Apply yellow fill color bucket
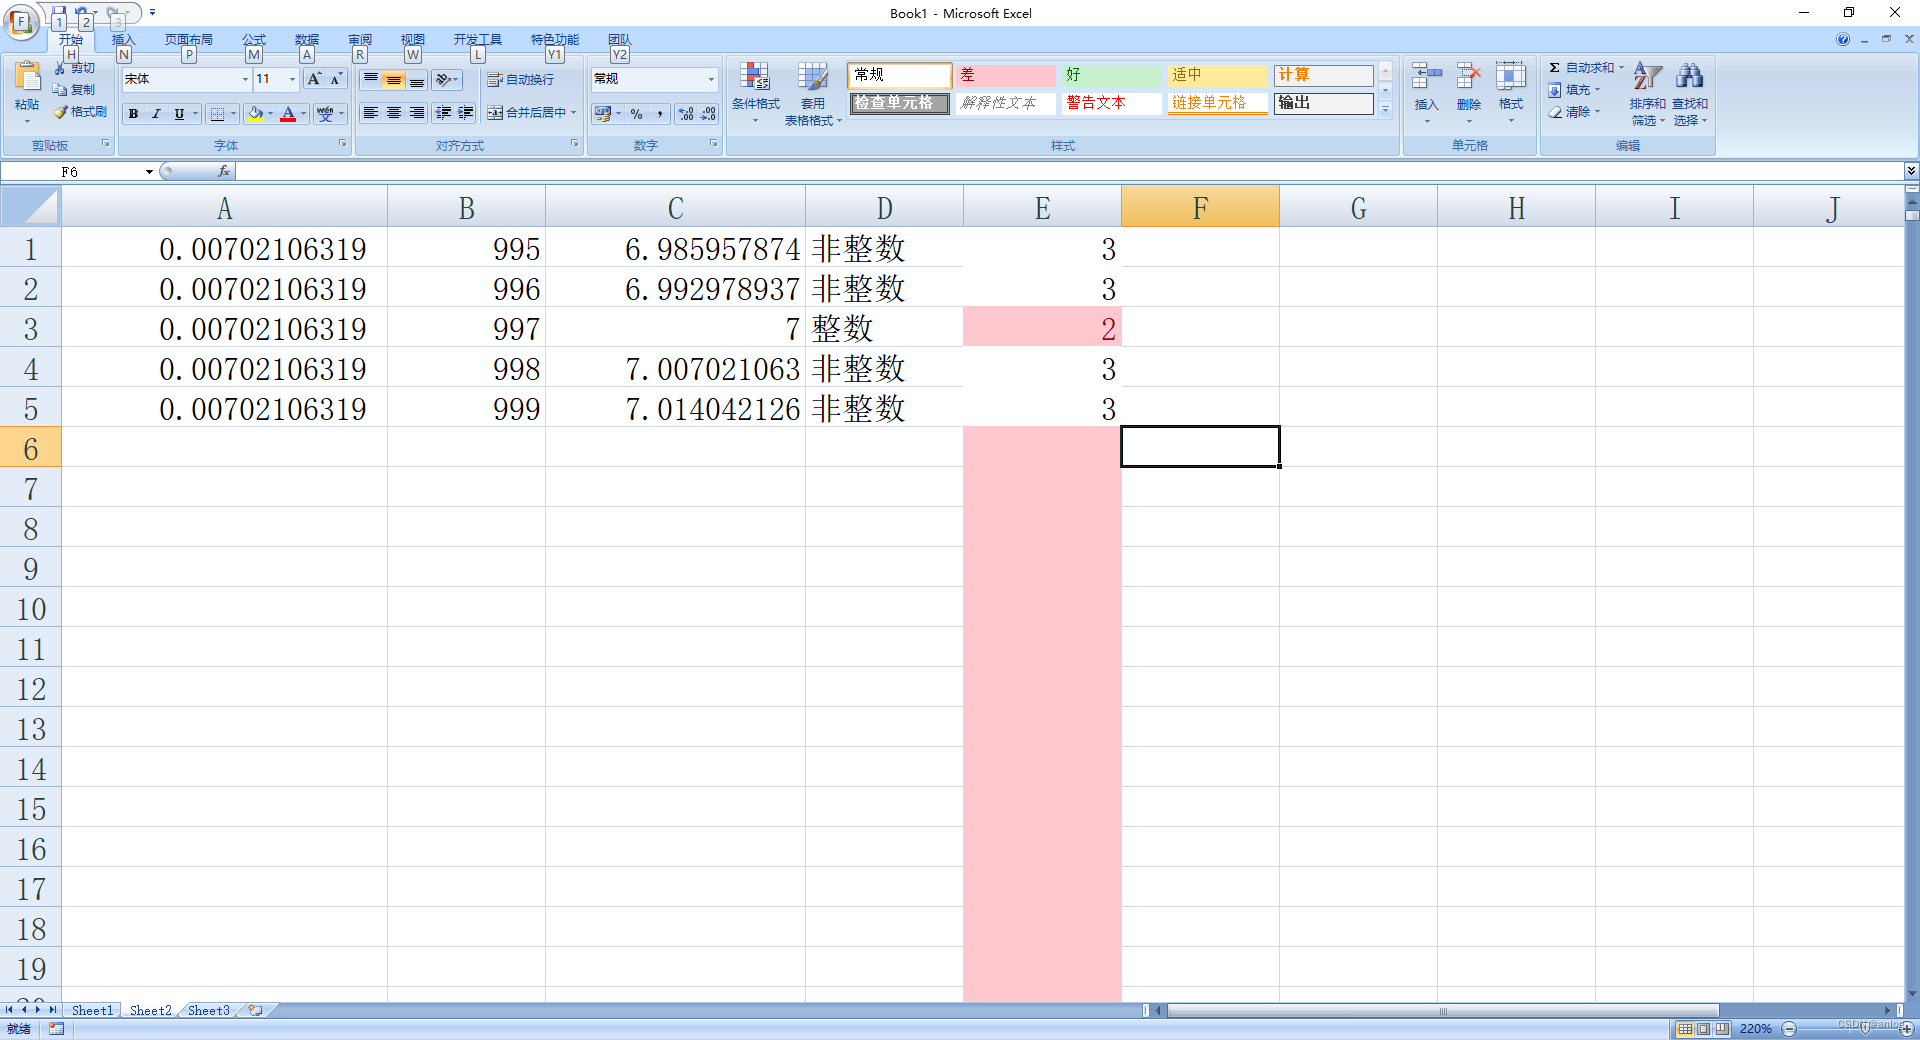Viewport: 1920px width, 1040px height. pyautogui.click(x=256, y=114)
